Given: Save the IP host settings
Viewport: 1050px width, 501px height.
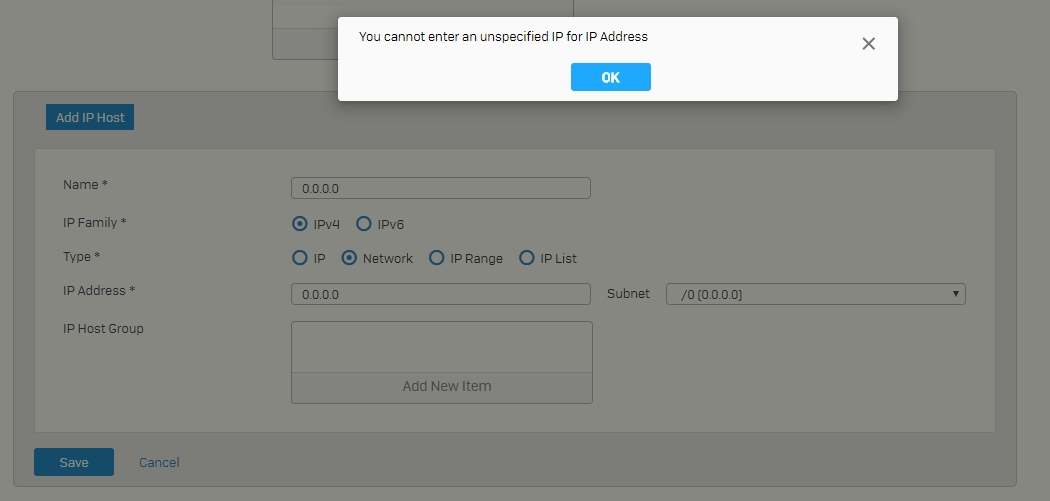Looking at the screenshot, I should (74, 462).
